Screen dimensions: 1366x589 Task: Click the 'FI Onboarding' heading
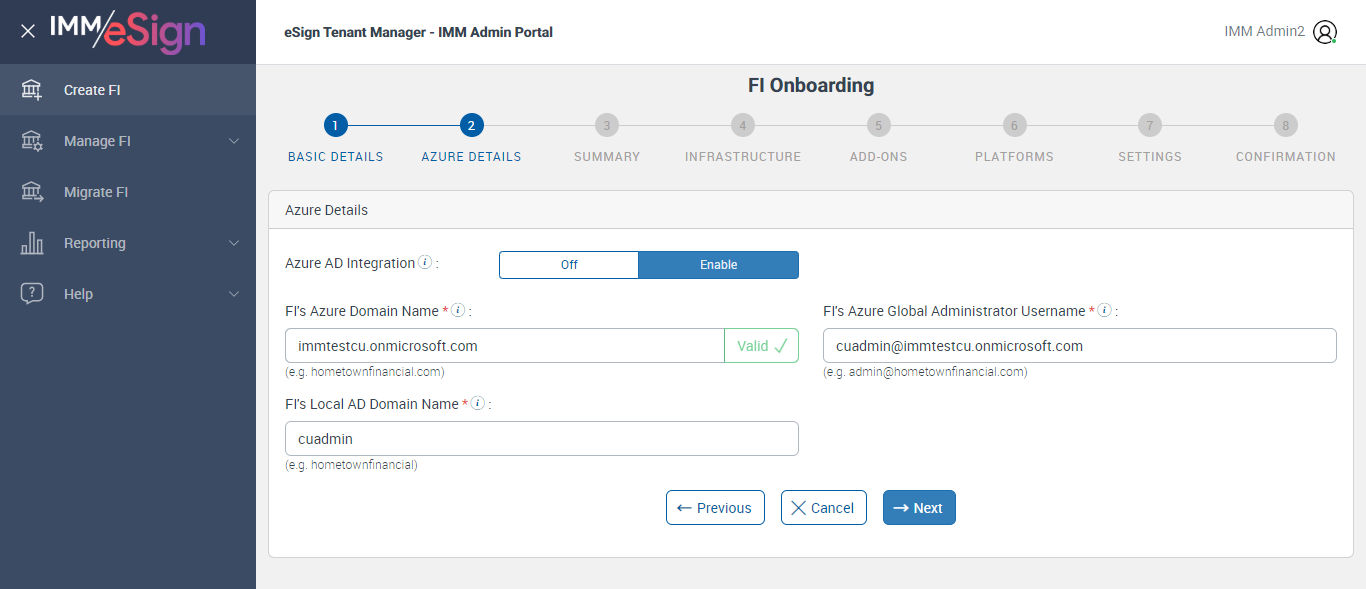coord(811,86)
